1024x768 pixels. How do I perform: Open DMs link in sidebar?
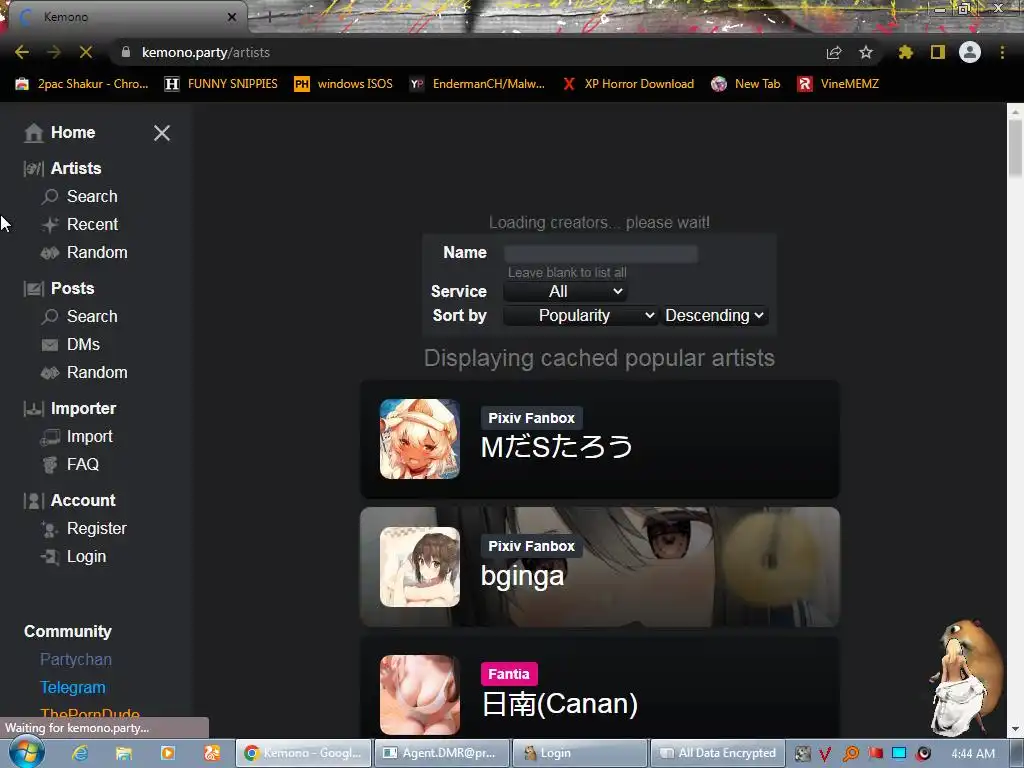pos(83,345)
